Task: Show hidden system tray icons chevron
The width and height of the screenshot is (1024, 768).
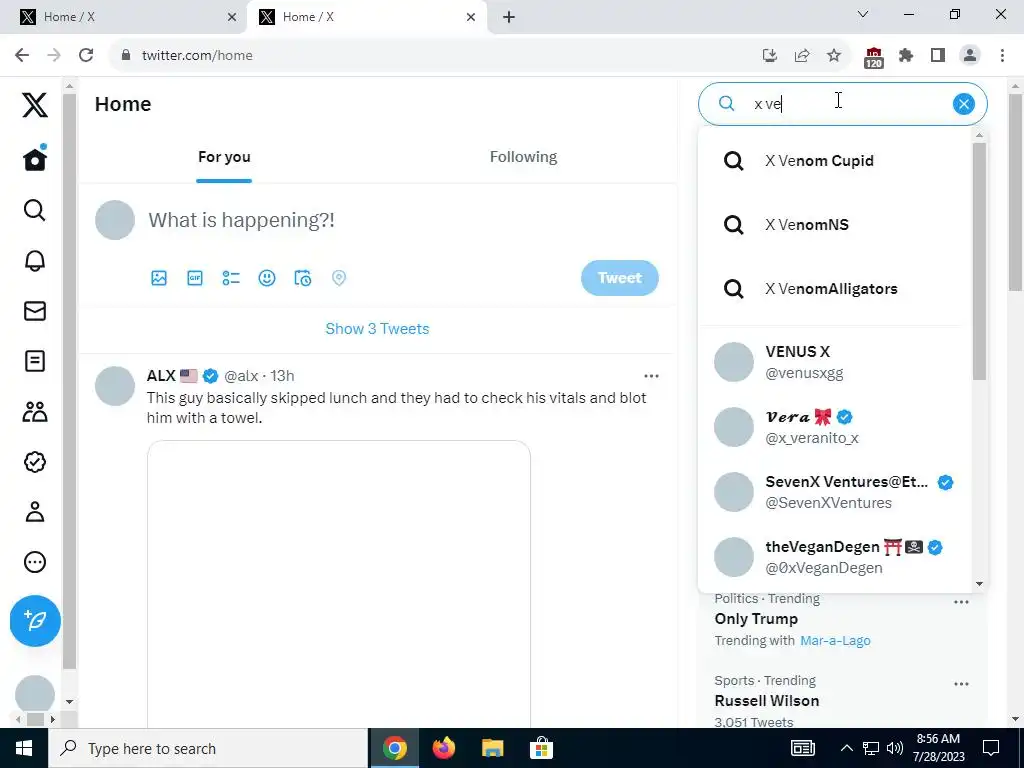Action: (846, 748)
